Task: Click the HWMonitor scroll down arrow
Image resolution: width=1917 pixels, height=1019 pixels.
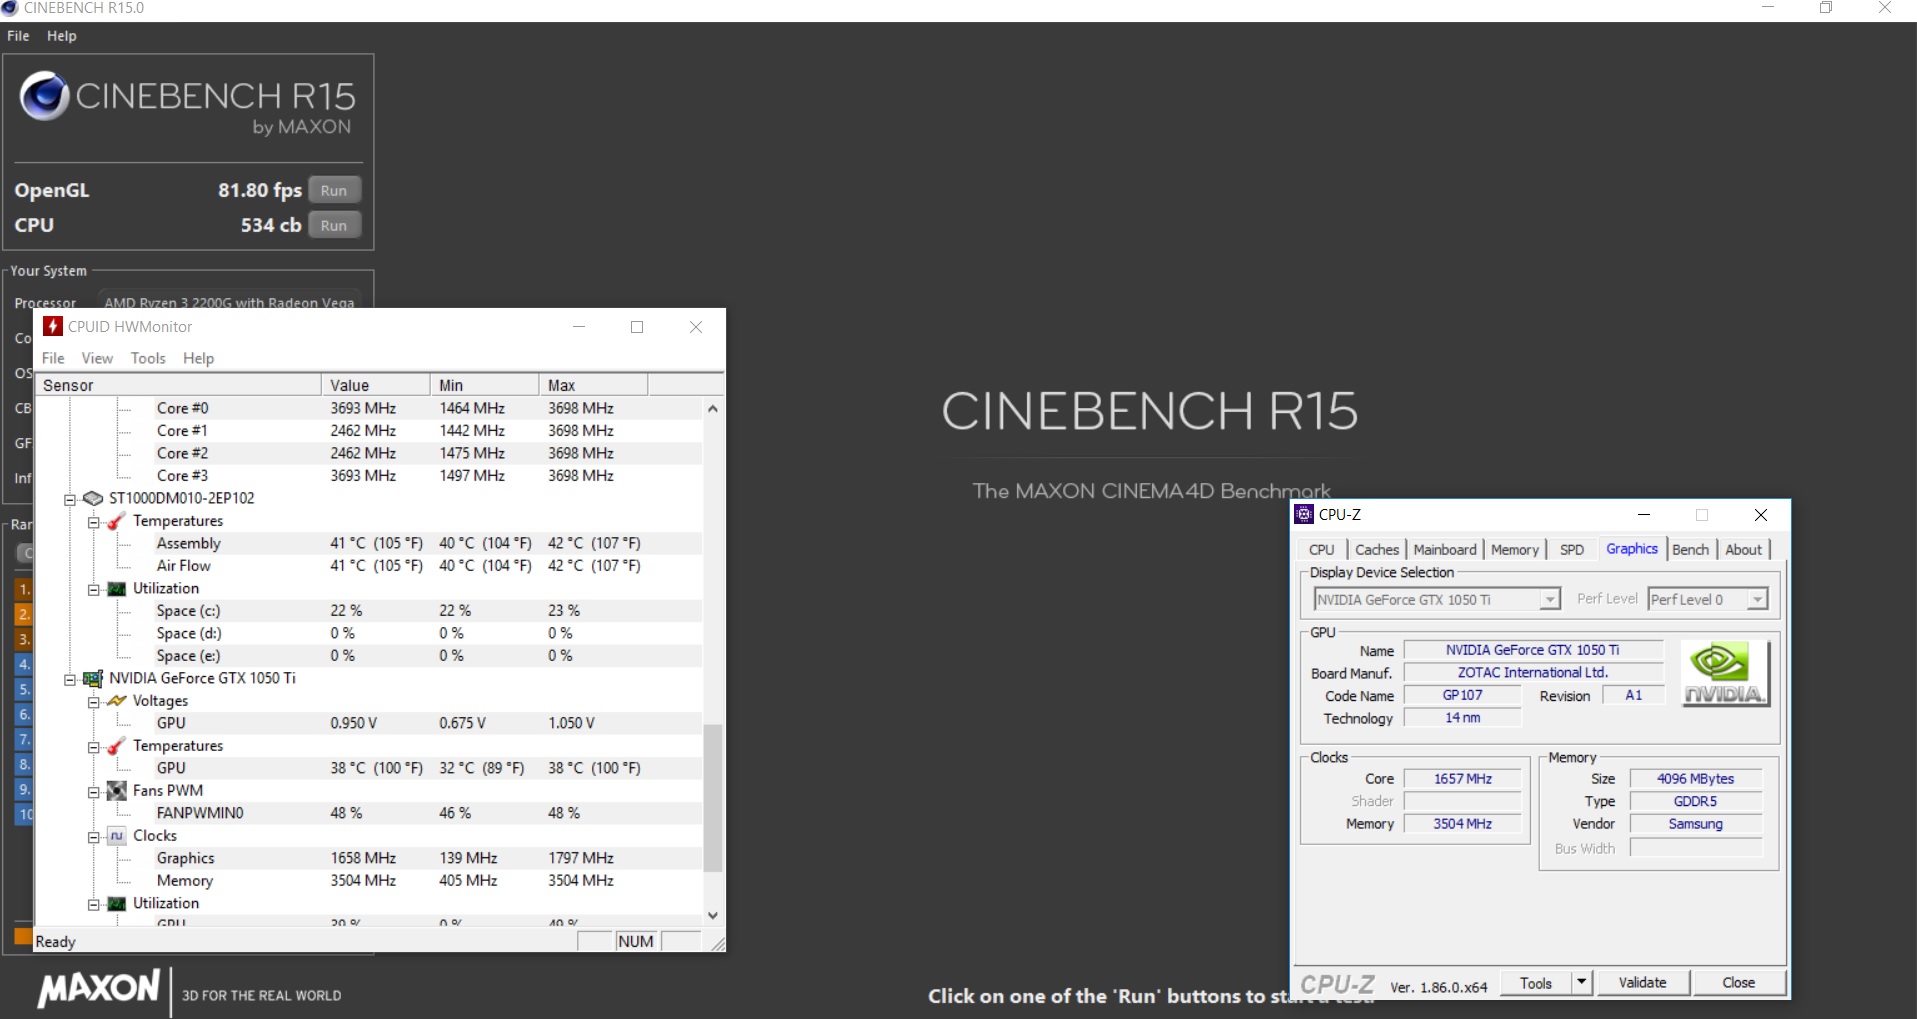Action: click(x=713, y=915)
